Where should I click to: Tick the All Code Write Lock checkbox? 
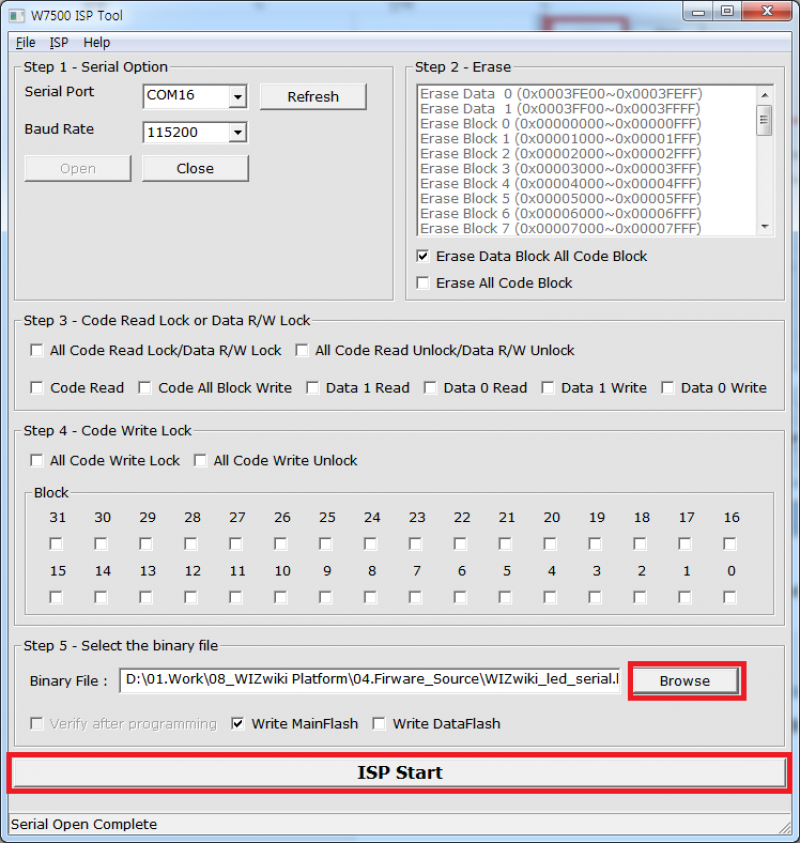37,461
